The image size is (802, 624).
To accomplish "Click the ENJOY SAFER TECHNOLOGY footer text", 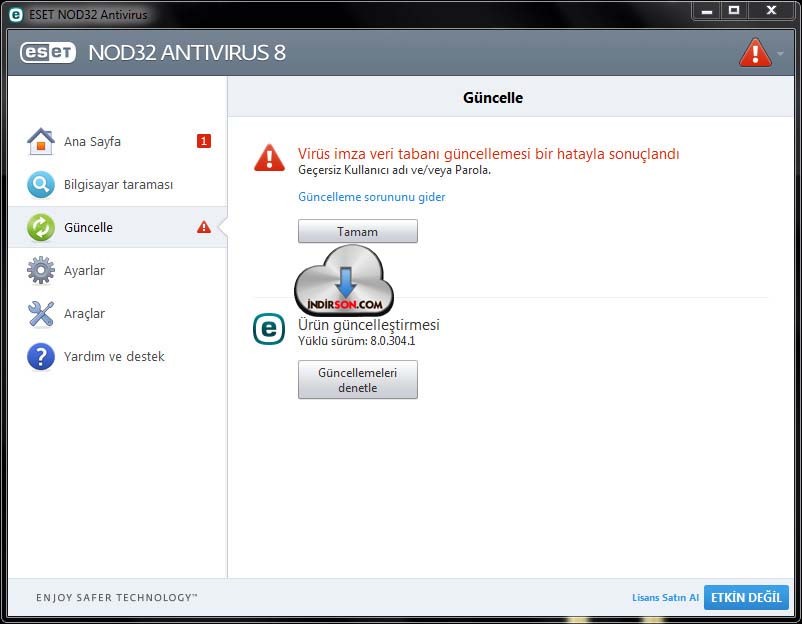I will [x=117, y=597].
